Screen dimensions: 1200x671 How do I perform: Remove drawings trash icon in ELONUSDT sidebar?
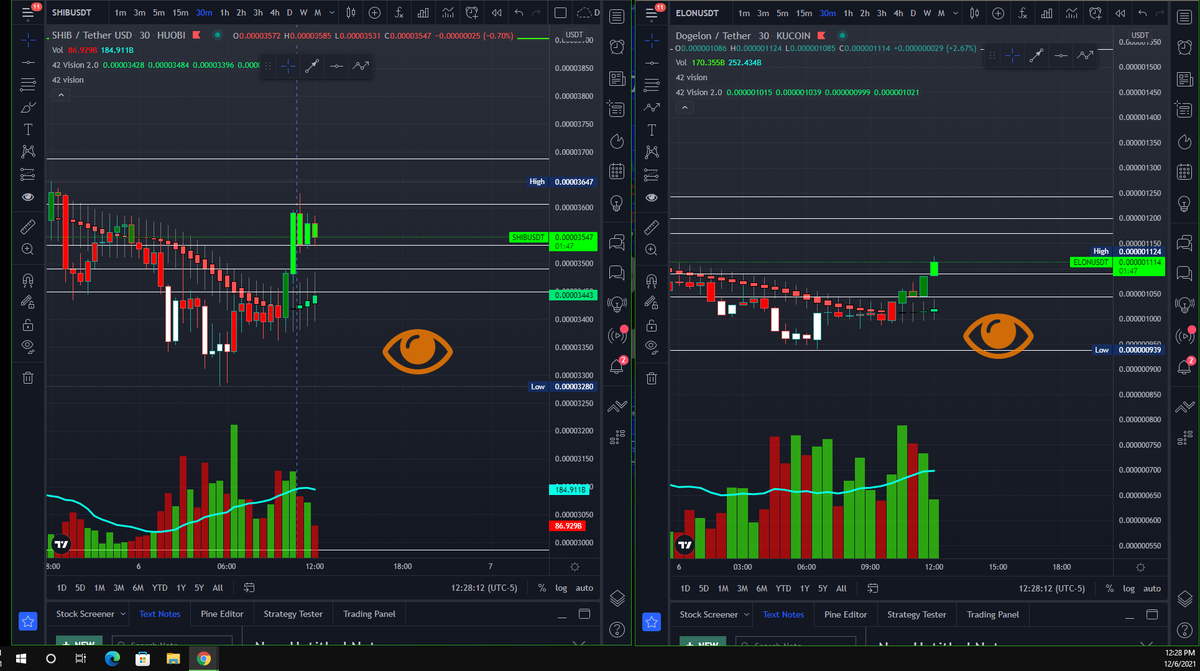(652, 378)
